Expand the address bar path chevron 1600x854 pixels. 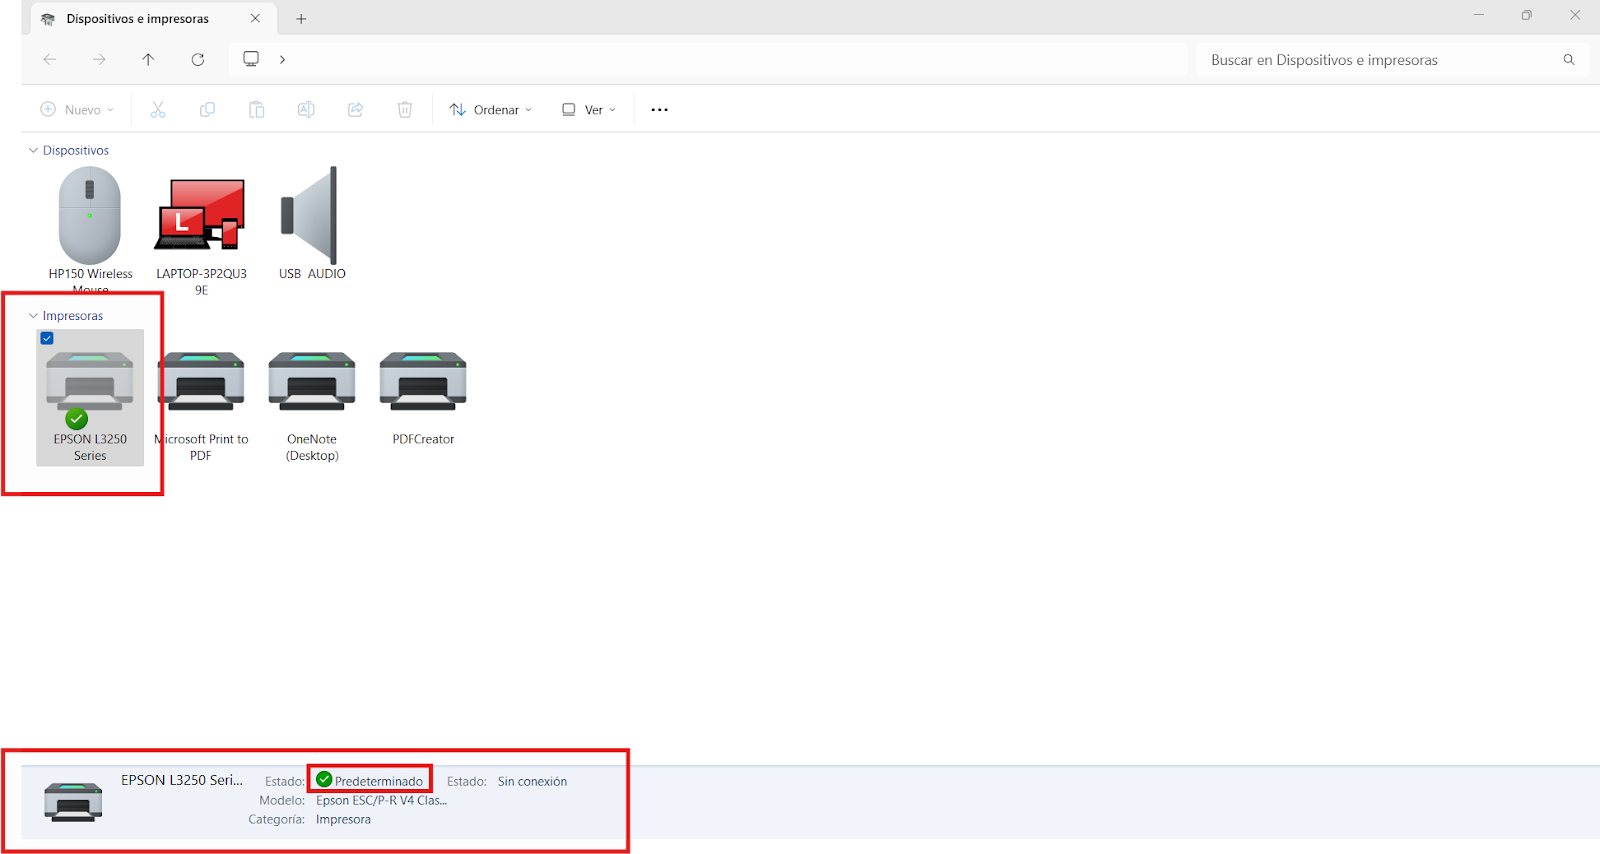tap(283, 60)
